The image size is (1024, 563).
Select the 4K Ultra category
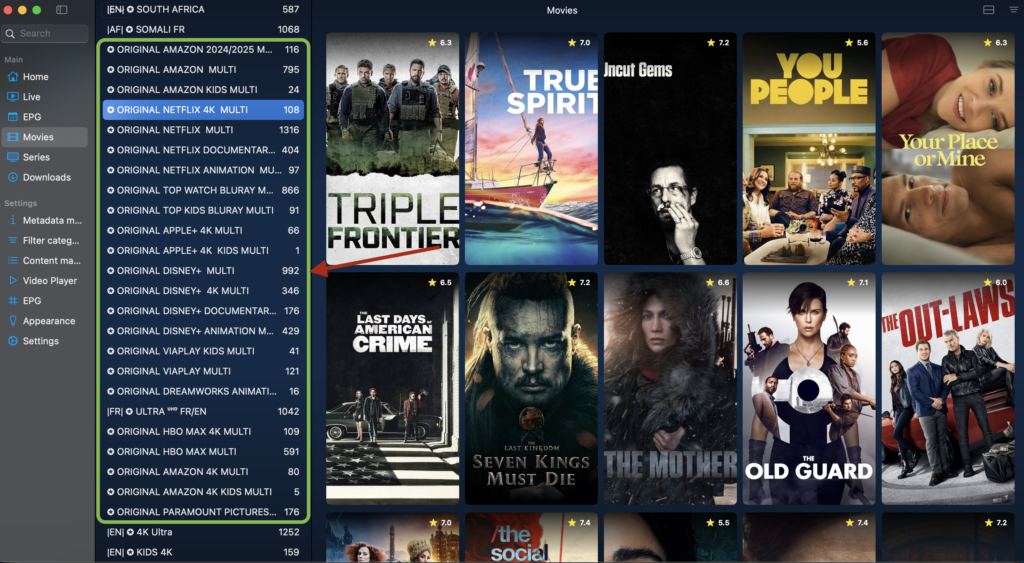pos(203,532)
